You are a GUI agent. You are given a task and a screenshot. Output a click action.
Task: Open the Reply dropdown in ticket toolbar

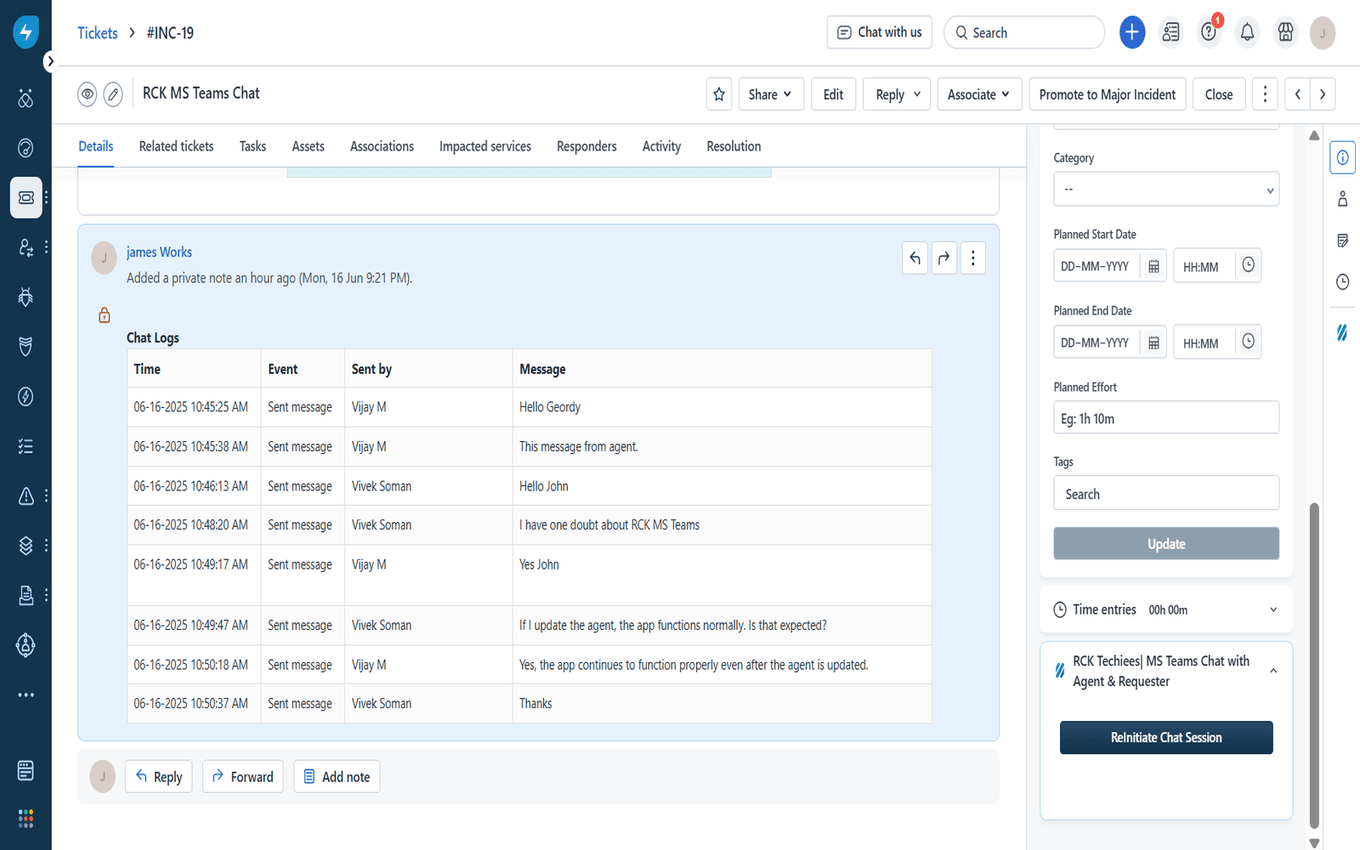(897, 94)
